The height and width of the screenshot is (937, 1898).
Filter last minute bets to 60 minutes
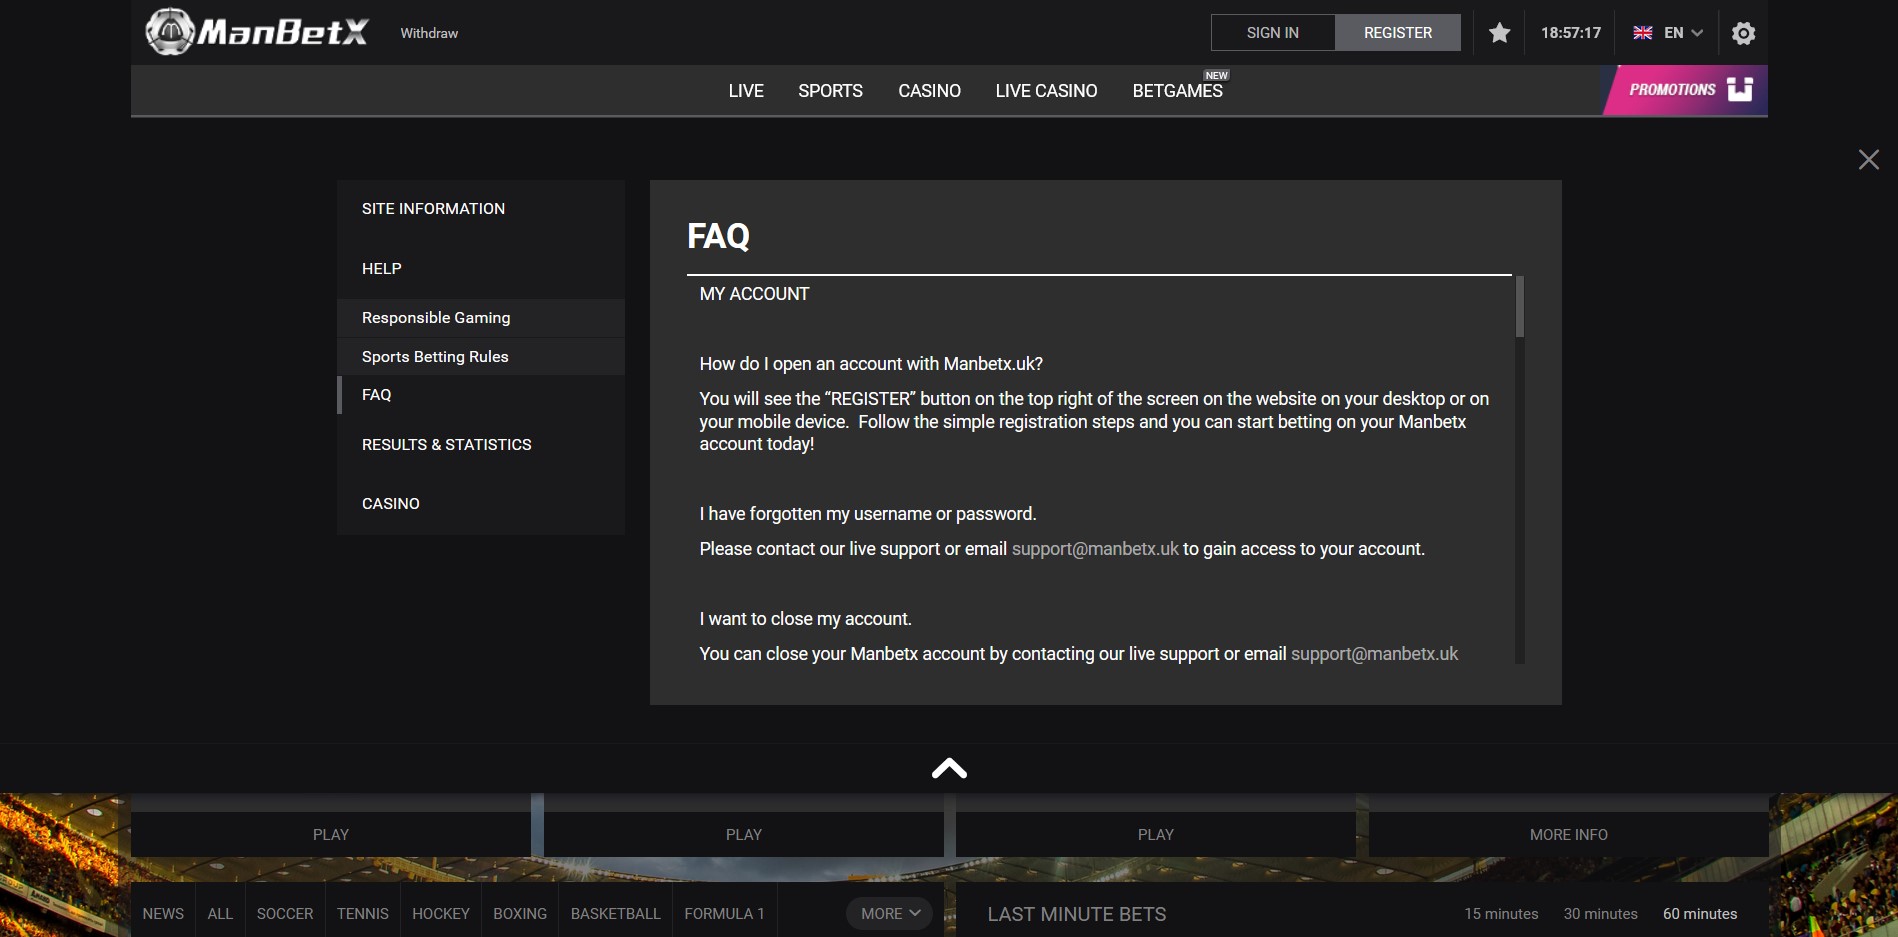[x=1700, y=914]
